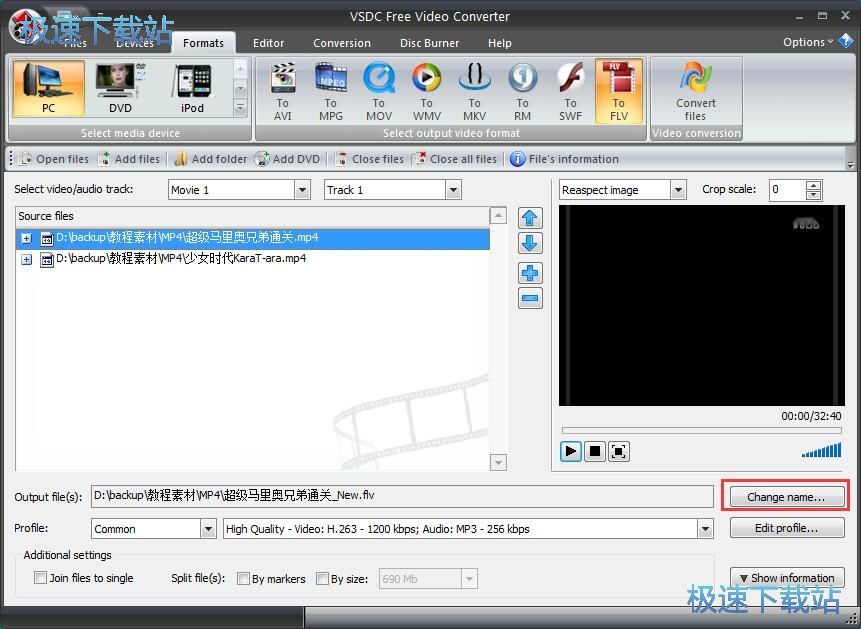
Task: Adjust the volume level bars
Action: point(821,450)
